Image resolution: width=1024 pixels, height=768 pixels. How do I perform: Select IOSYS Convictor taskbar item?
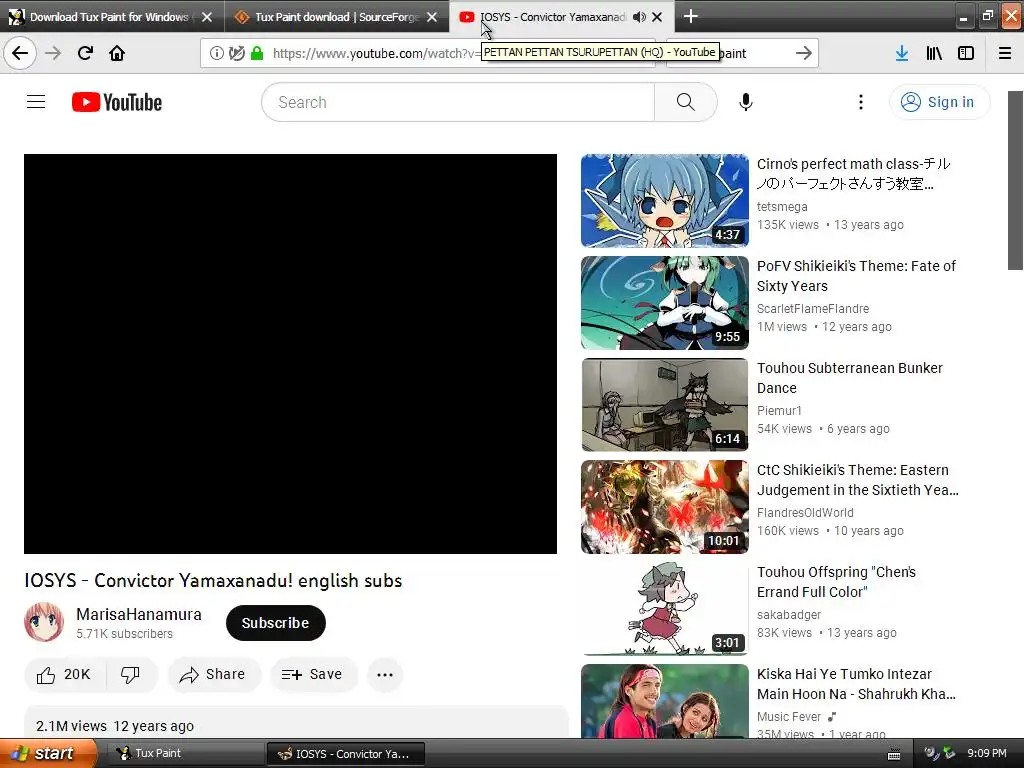pyautogui.click(x=345, y=754)
